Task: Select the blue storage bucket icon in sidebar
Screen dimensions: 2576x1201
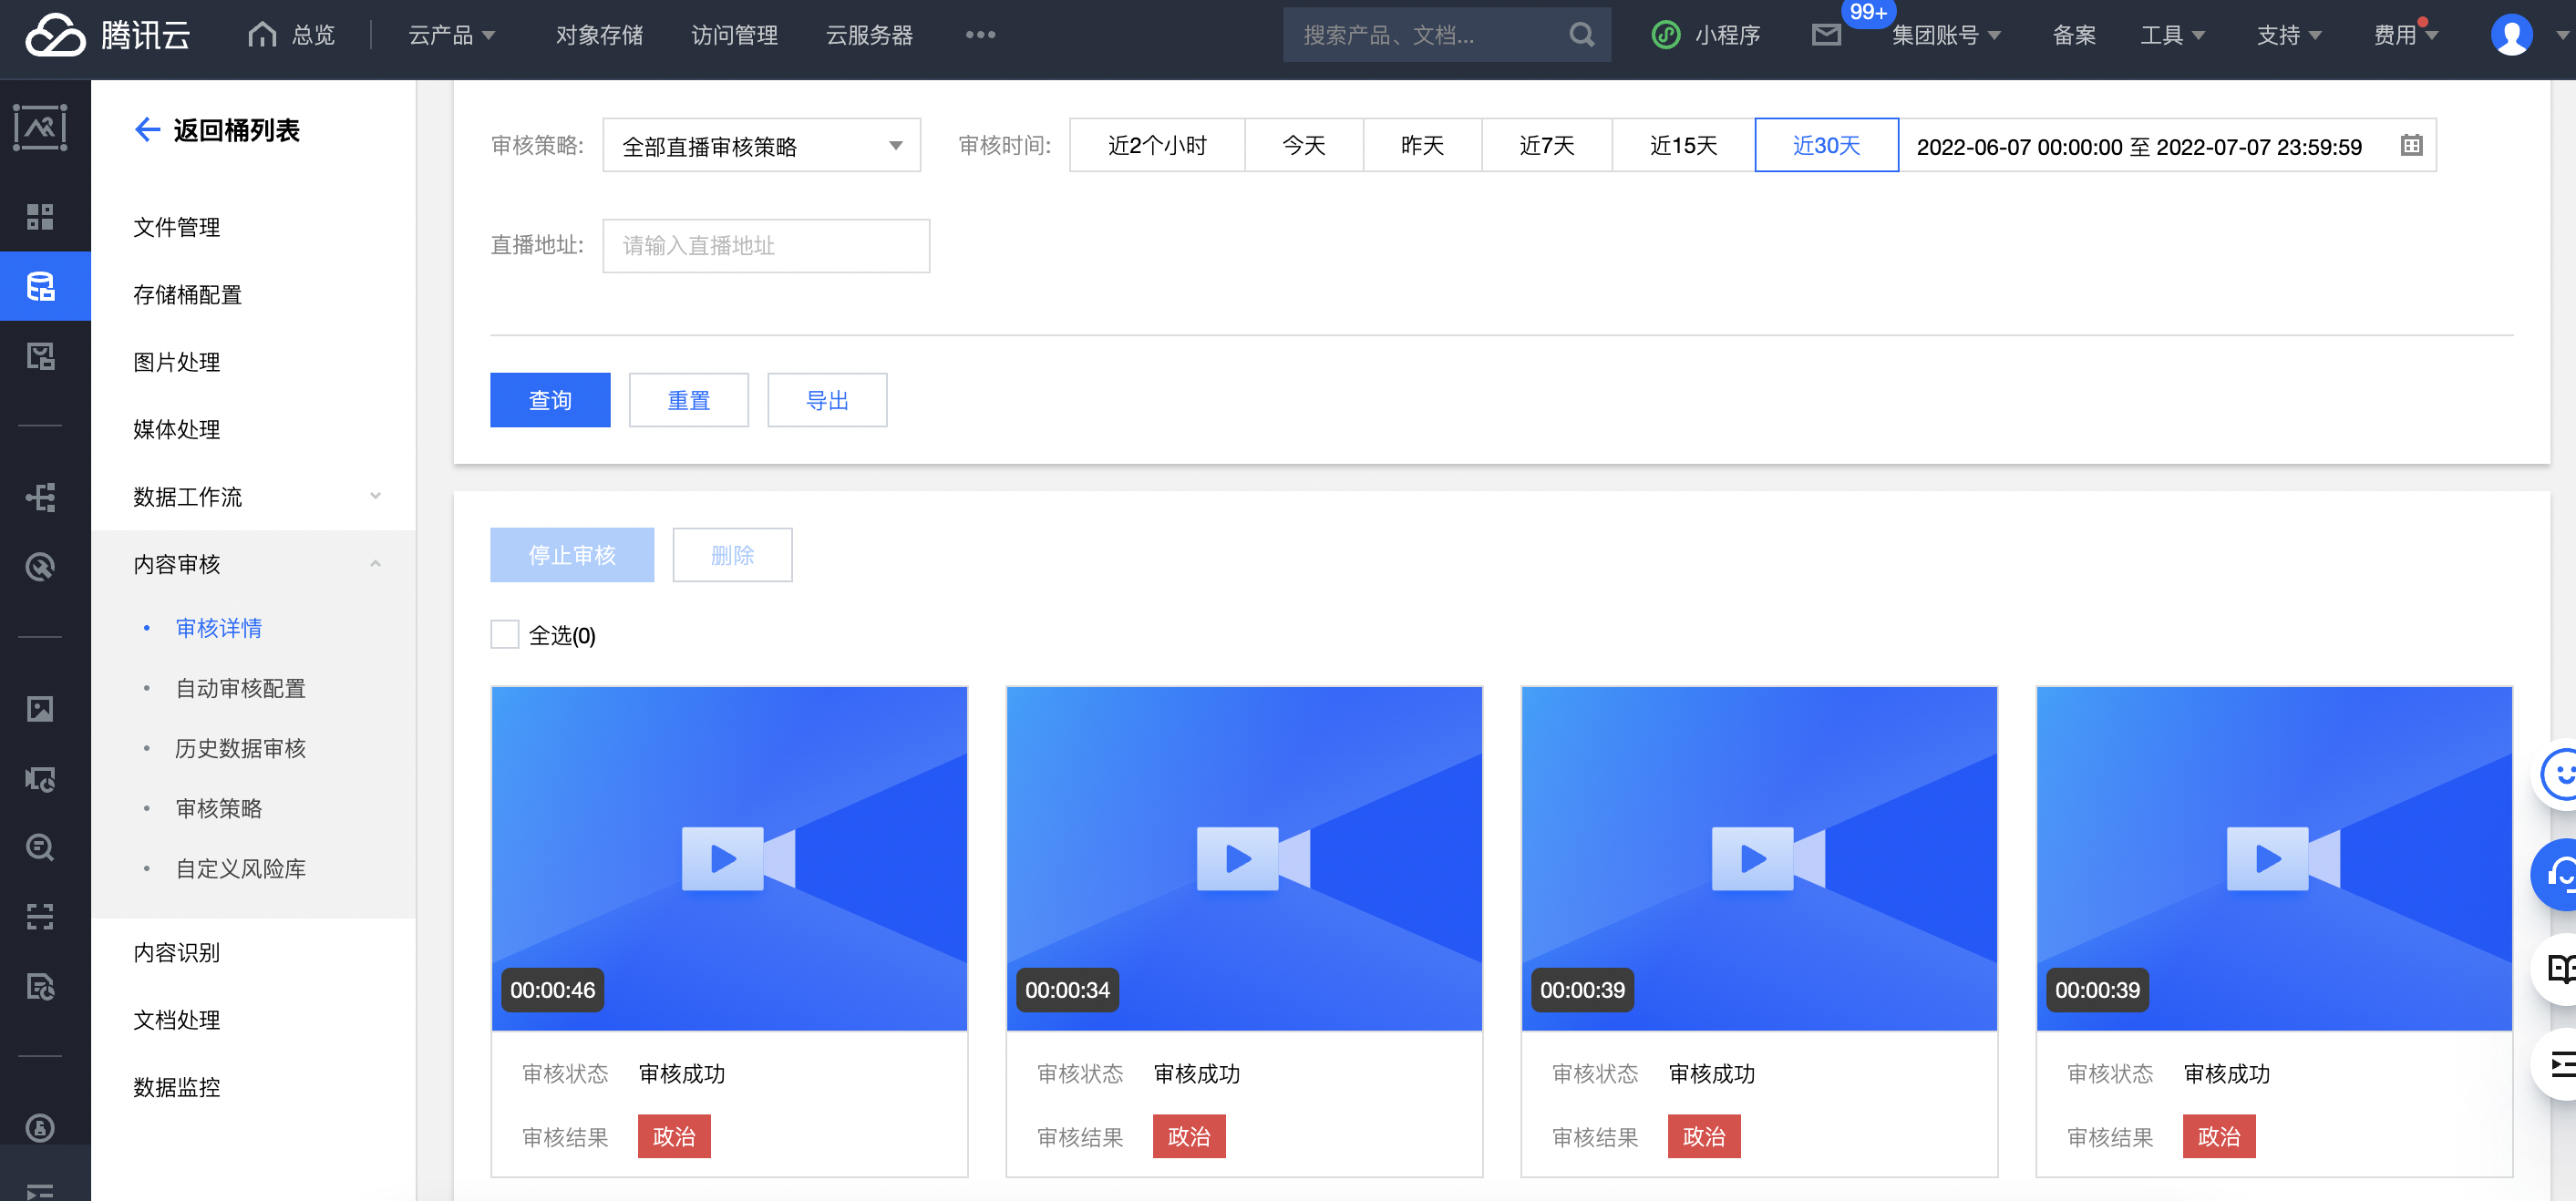Action: pyautogui.click(x=41, y=286)
